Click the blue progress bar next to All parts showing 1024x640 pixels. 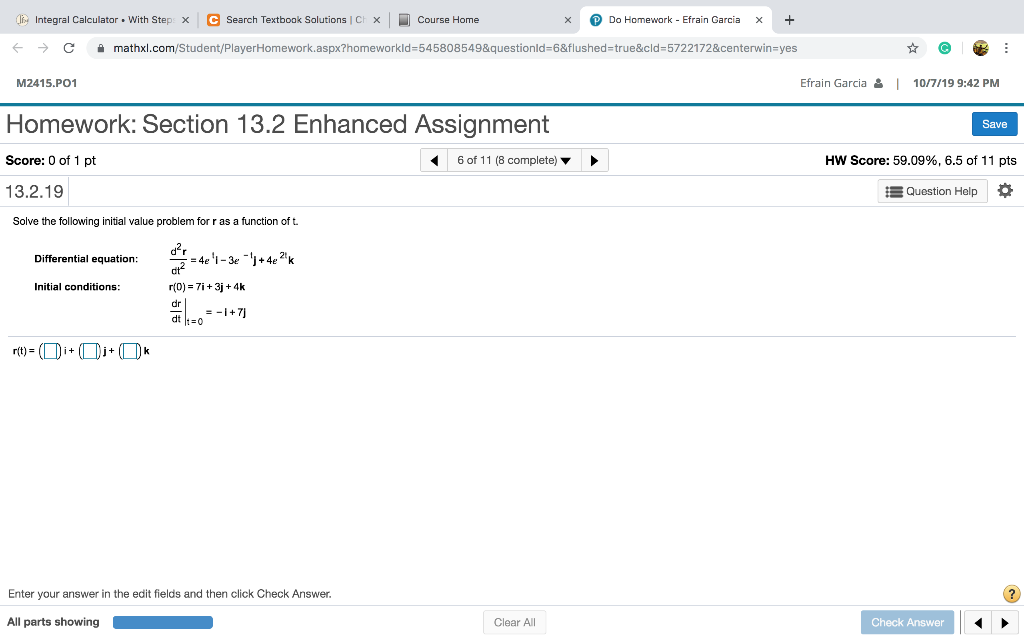click(162, 621)
